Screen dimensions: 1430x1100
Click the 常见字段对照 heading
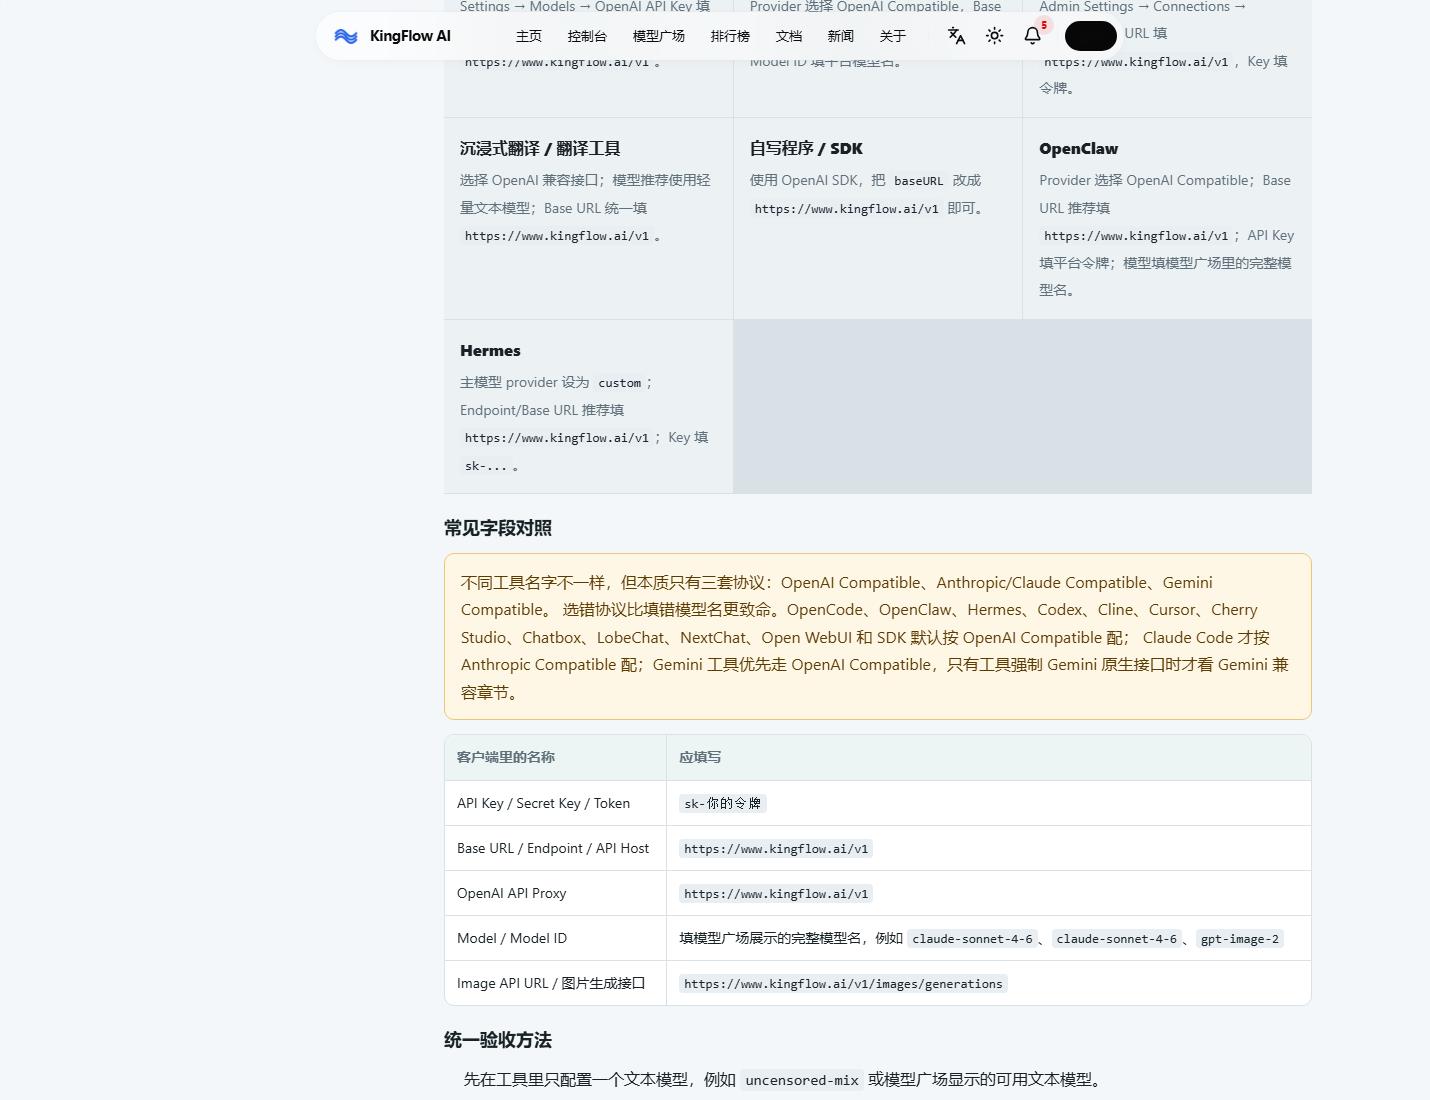498,528
